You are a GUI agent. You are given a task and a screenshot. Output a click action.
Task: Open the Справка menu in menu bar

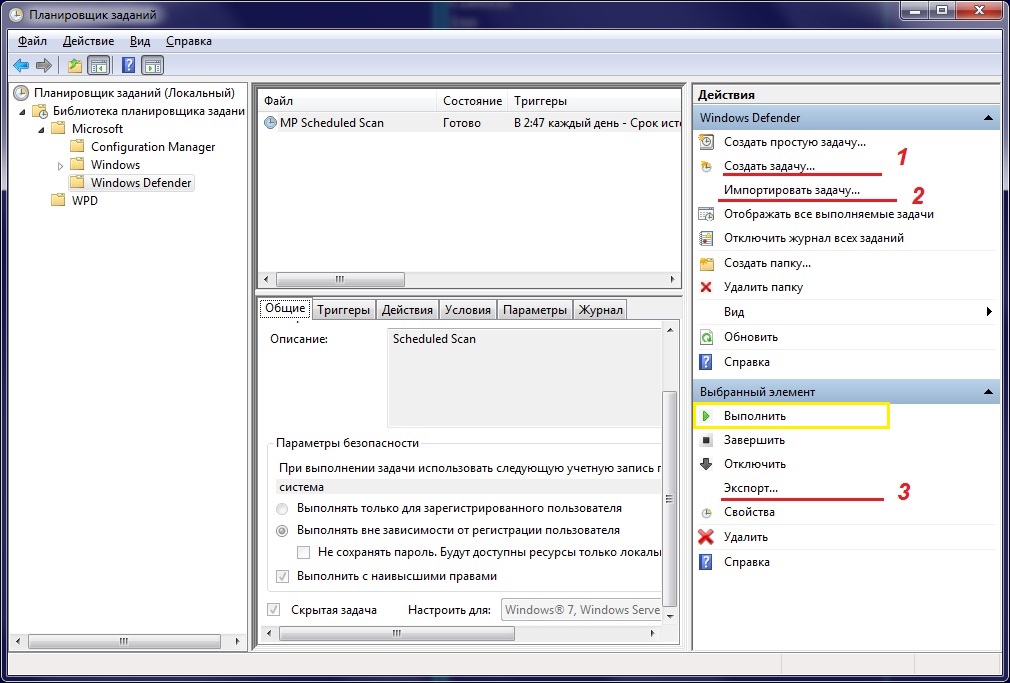tap(189, 41)
